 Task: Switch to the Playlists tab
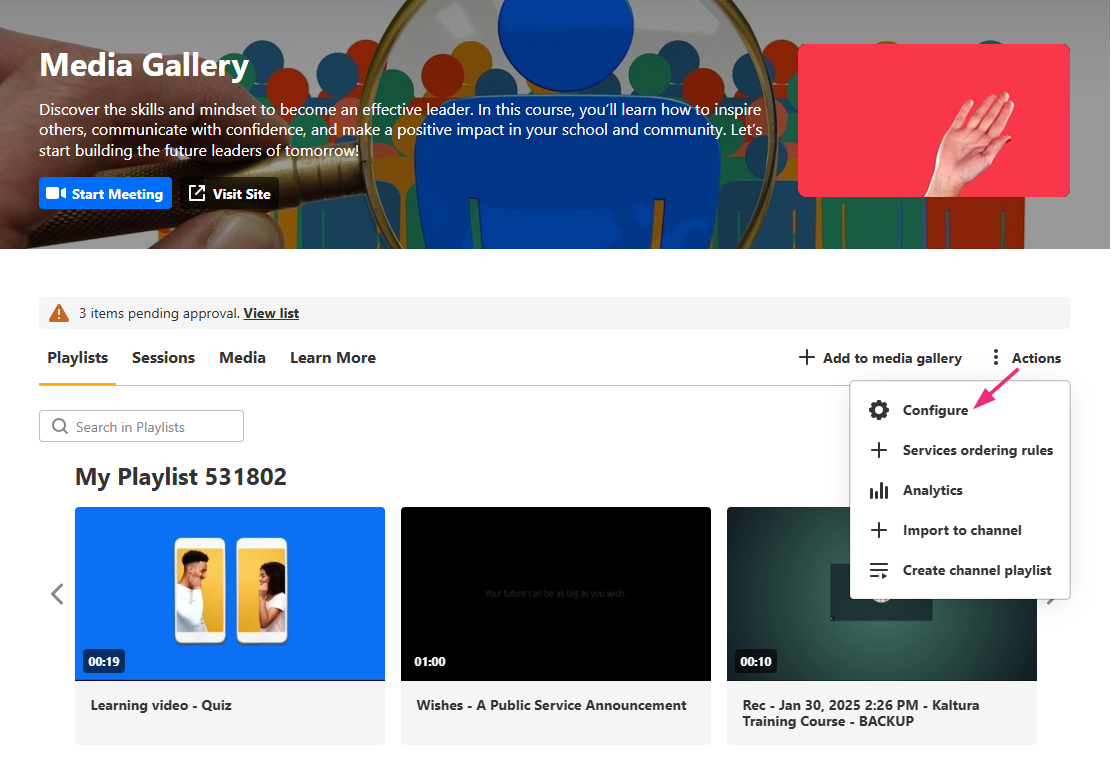(77, 358)
